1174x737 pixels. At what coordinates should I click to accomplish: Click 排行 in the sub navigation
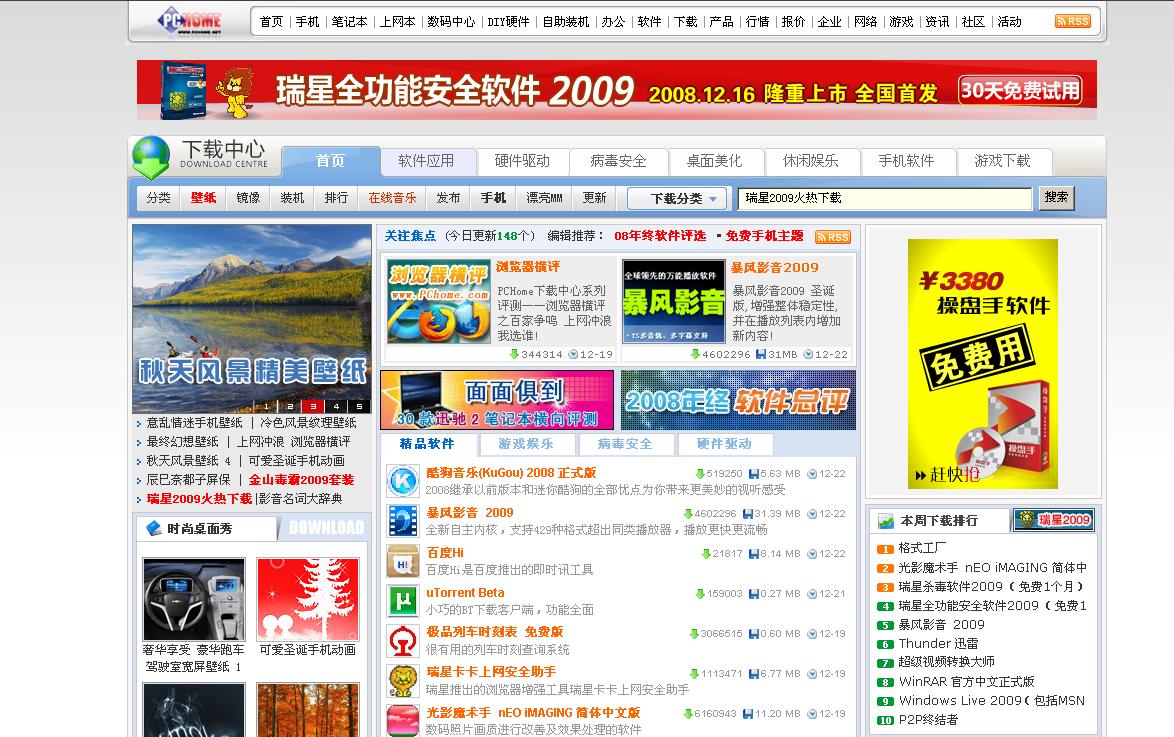336,198
